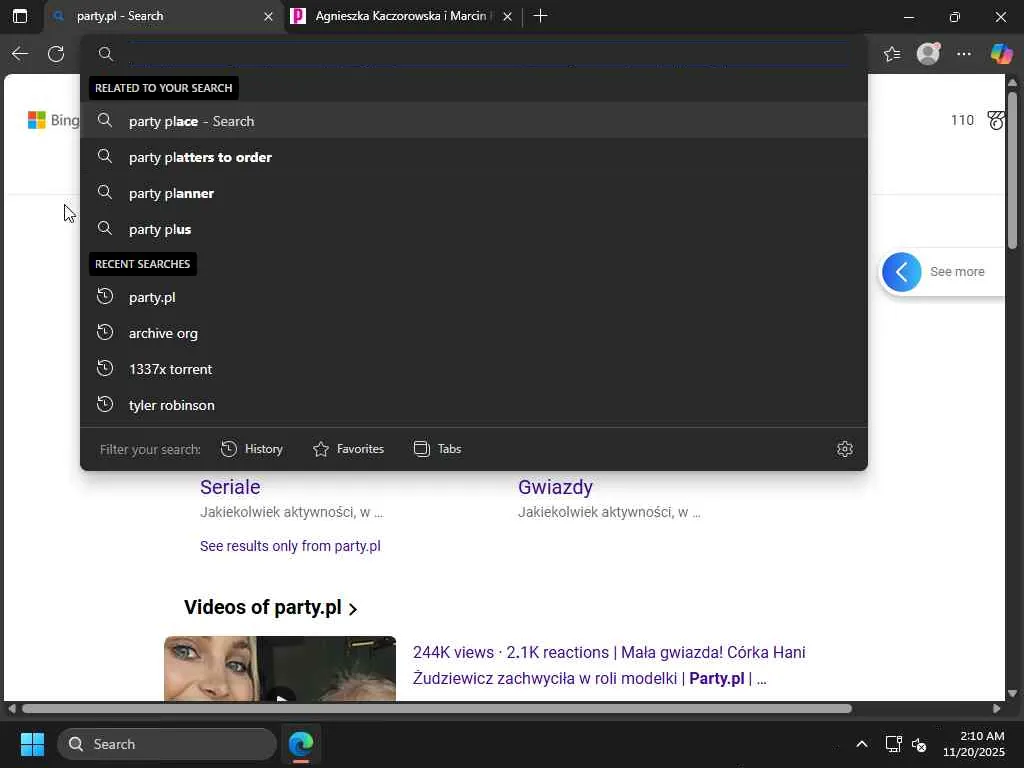
Task: Choose recent search party.pl
Action: click(x=473, y=297)
